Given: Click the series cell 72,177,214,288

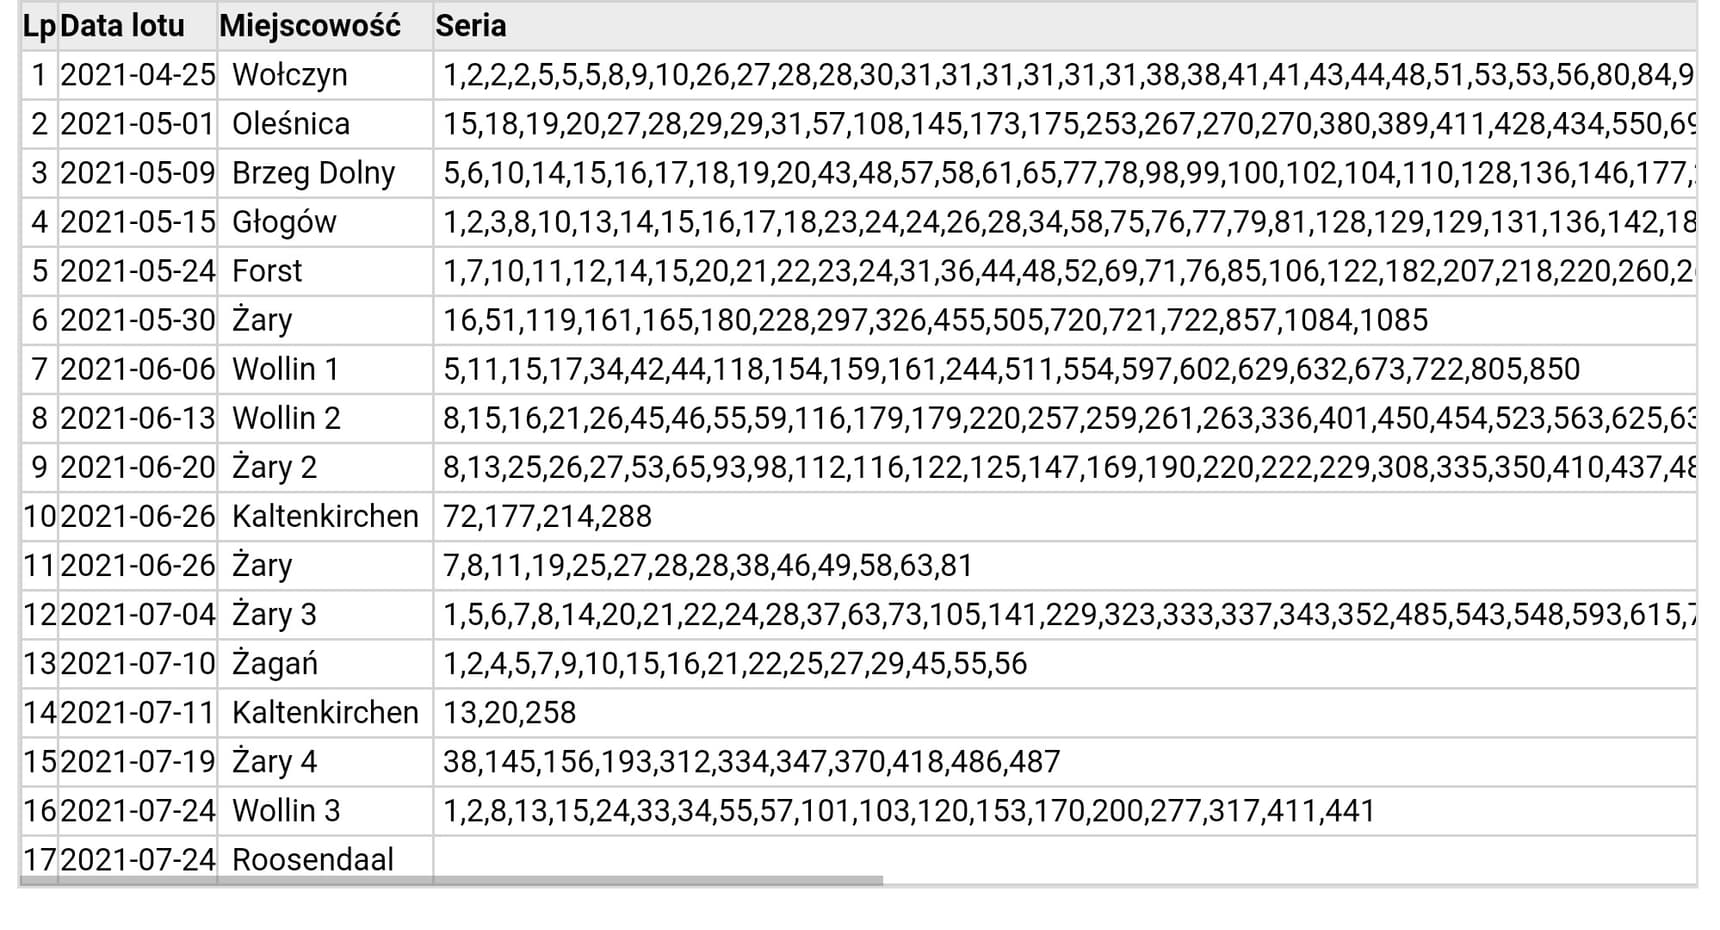Looking at the screenshot, I should [x=547, y=516].
